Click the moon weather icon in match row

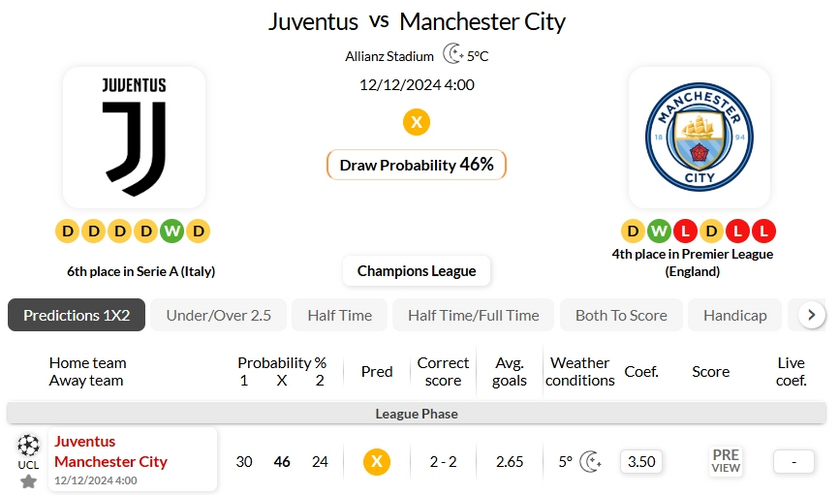(591, 461)
